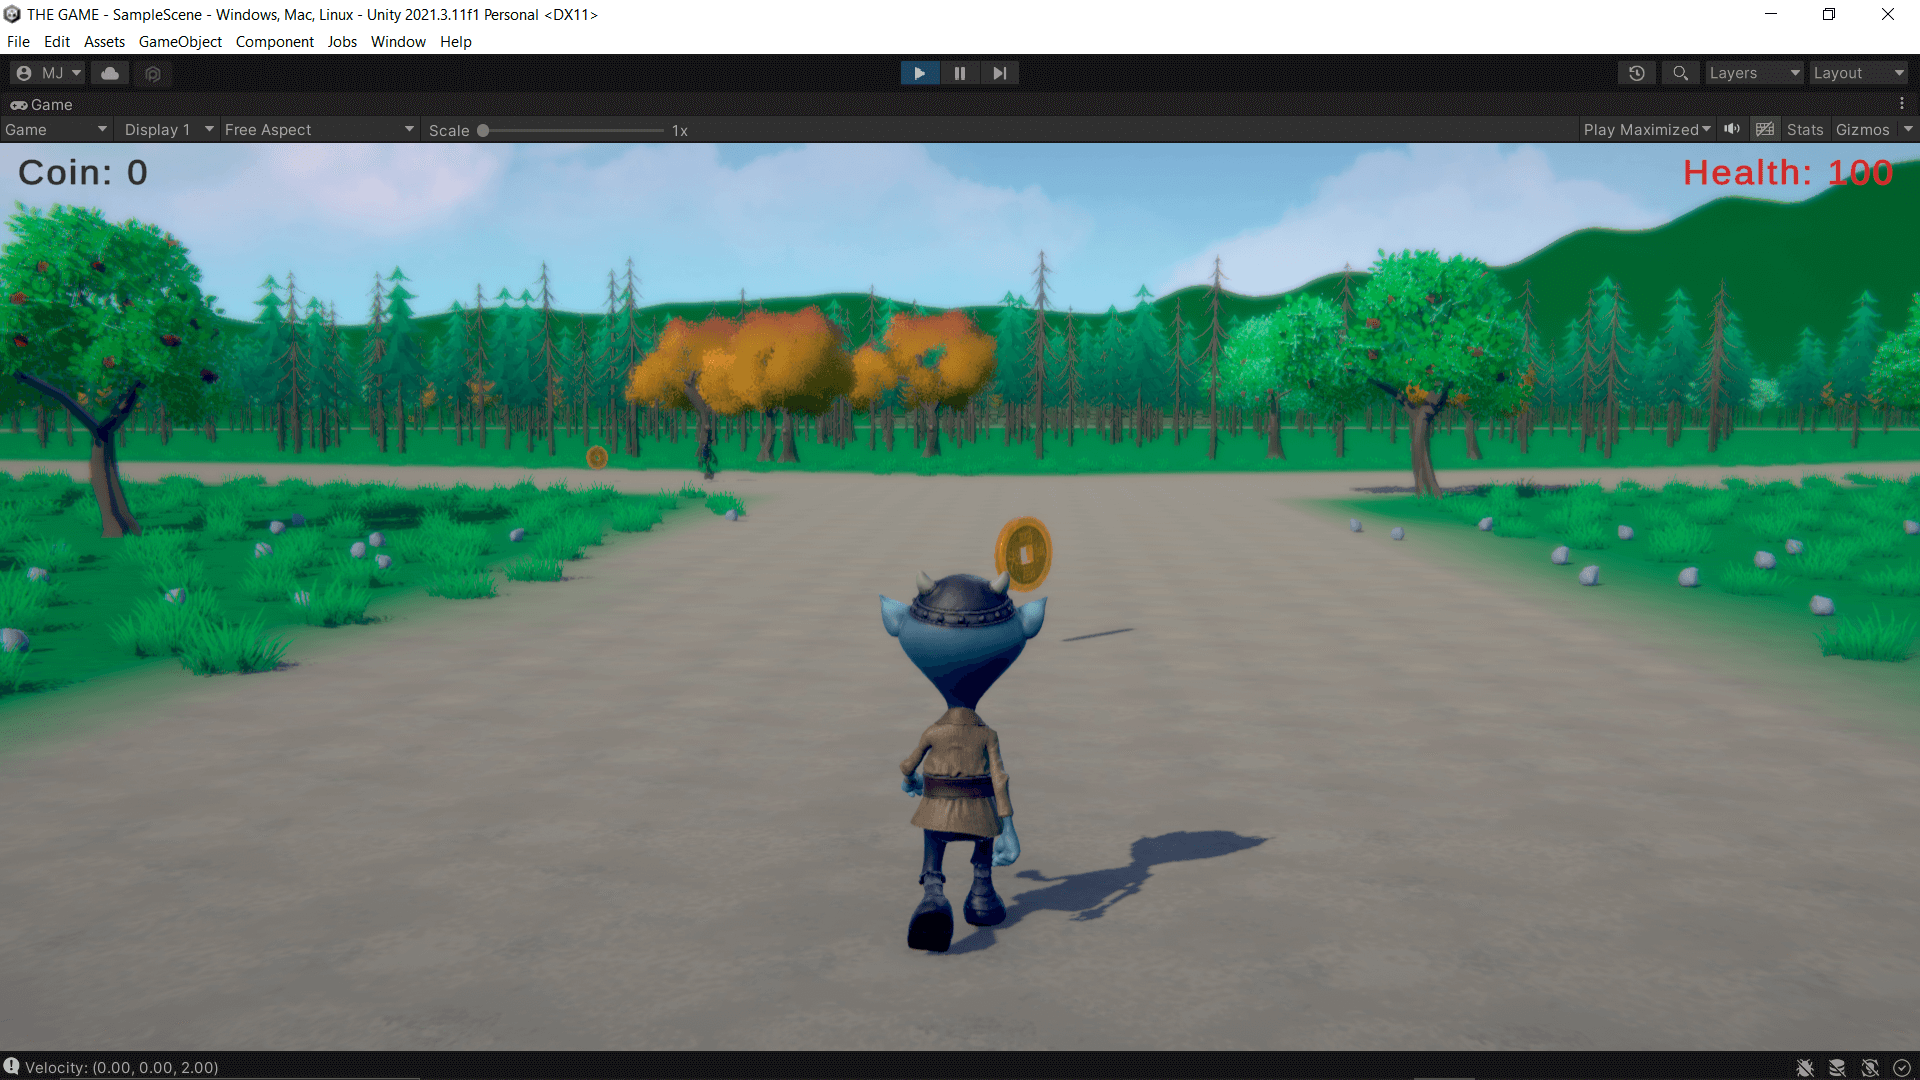Open the Window menu
Viewport: 1920px width, 1080px height.
click(x=398, y=42)
